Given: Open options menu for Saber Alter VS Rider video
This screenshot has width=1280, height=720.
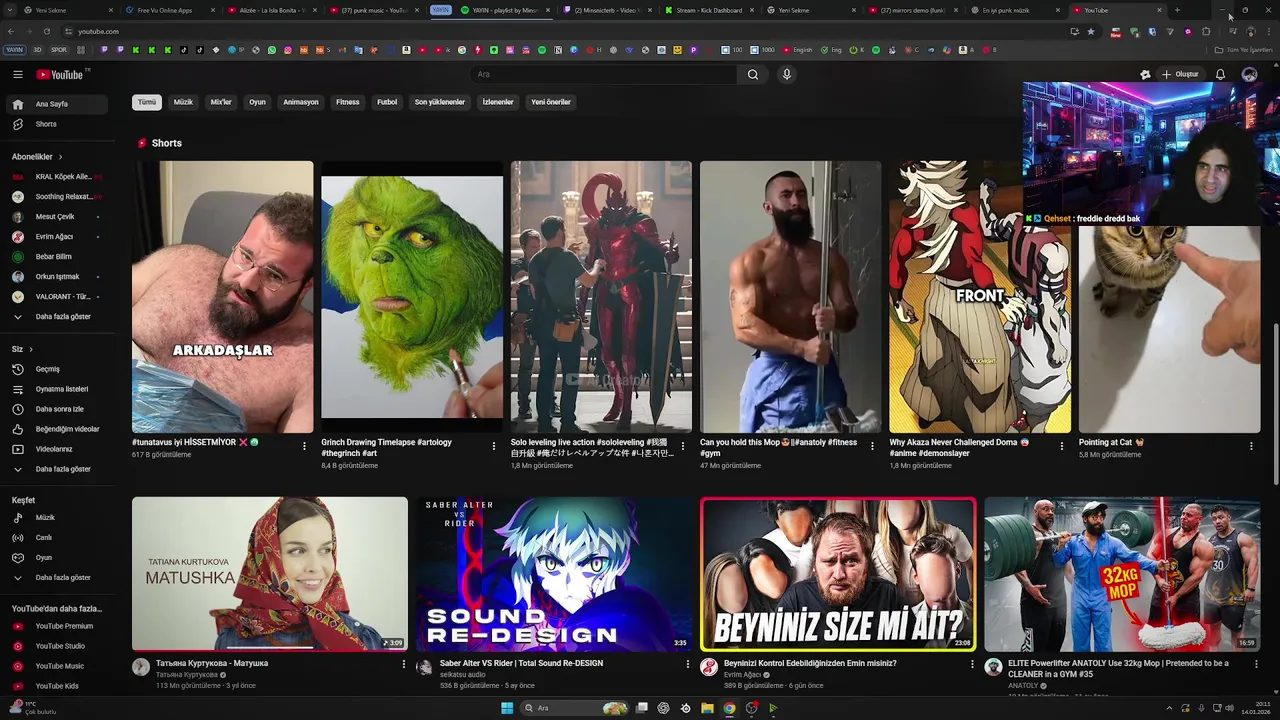Looking at the screenshot, I should tap(687, 664).
